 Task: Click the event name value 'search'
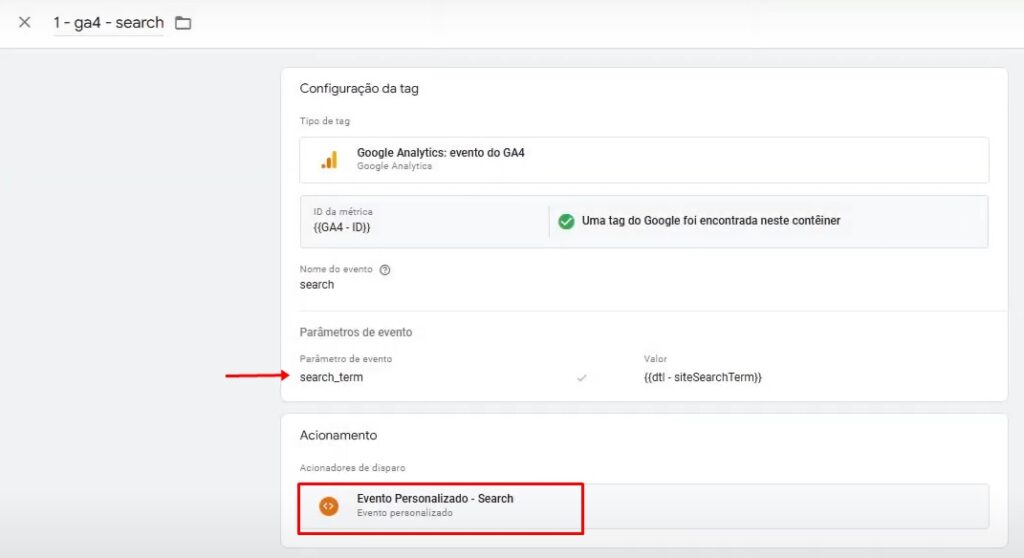[317, 285]
